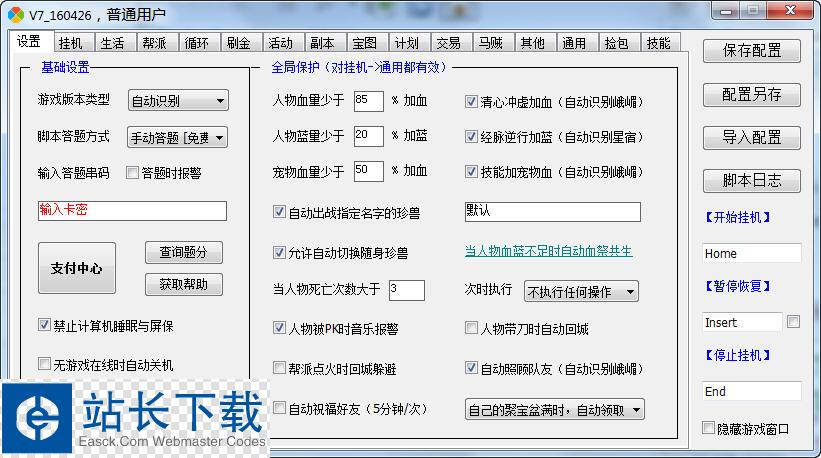The width and height of the screenshot is (821, 458).
Task: Open the 当人物血蓝不足时自动血祭共生 link
Action: (549, 251)
